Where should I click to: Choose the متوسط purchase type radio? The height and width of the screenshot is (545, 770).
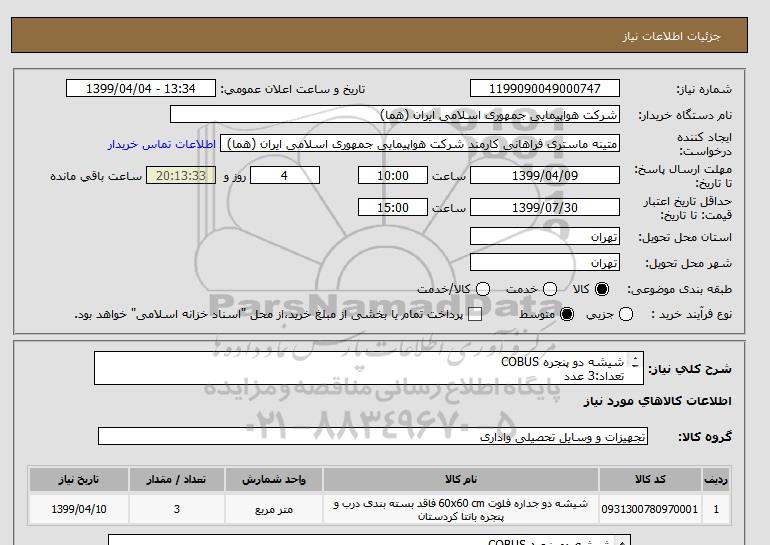pyautogui.click(x=567, y=314)
